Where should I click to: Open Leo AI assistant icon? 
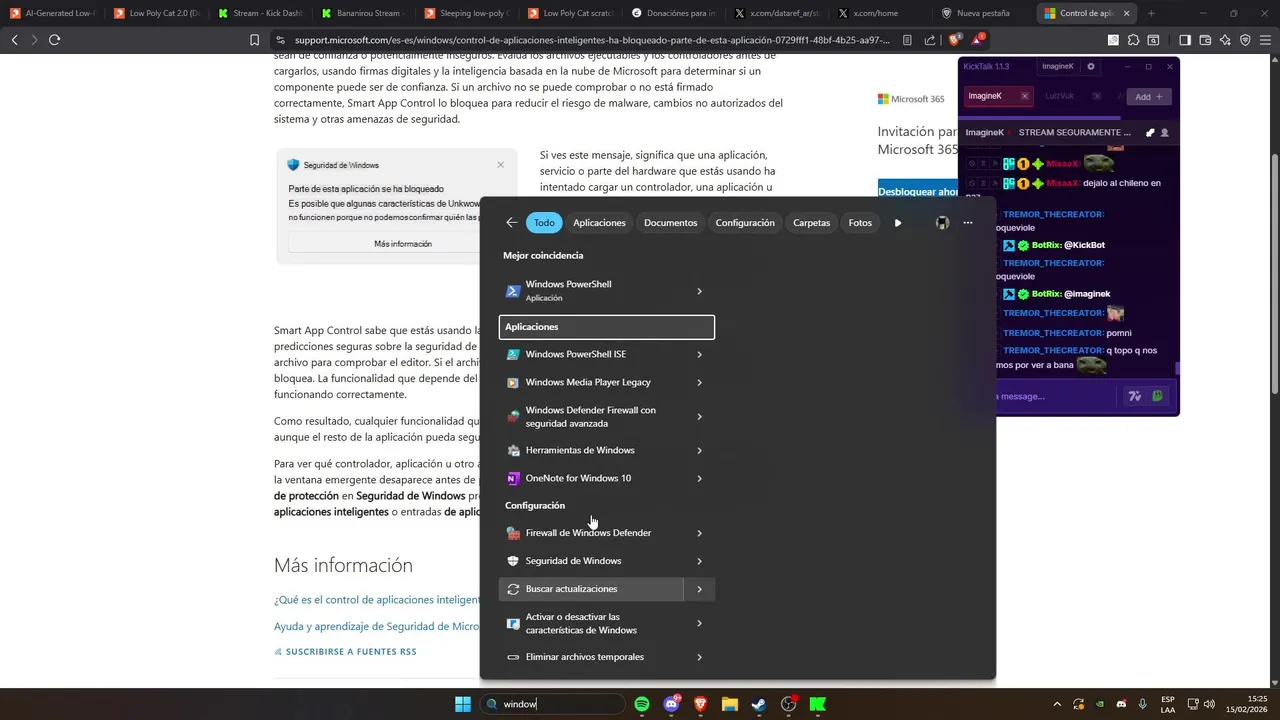(1225, 40)
